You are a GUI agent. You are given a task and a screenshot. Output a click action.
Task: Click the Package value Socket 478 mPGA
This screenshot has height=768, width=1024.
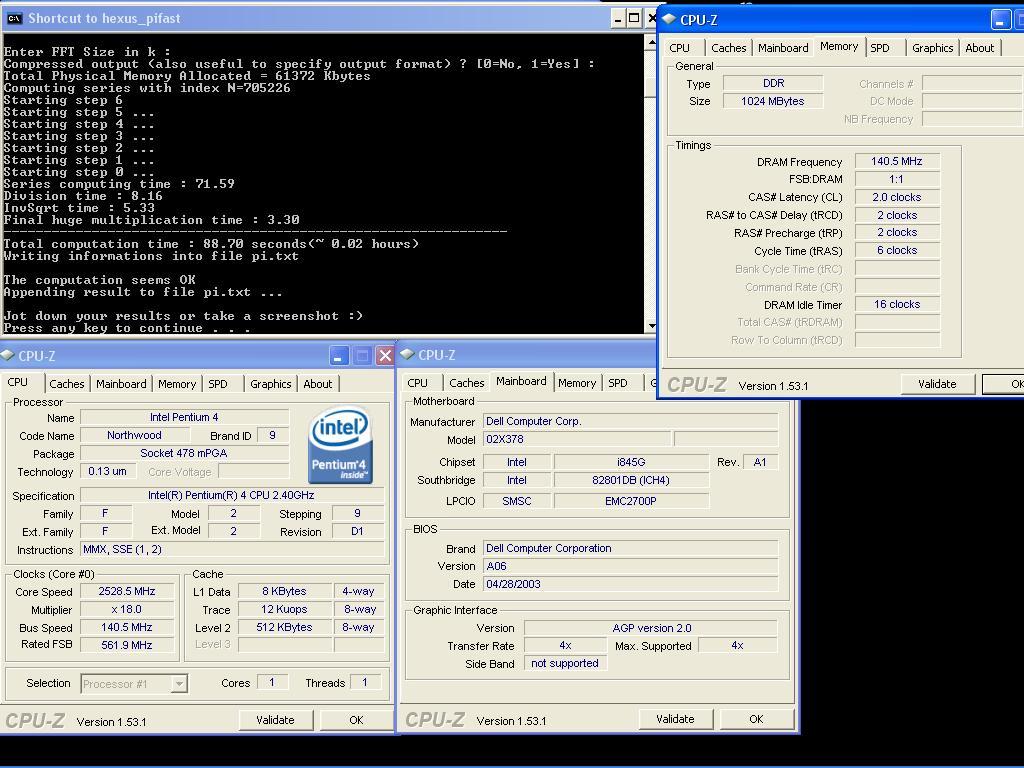184,453
